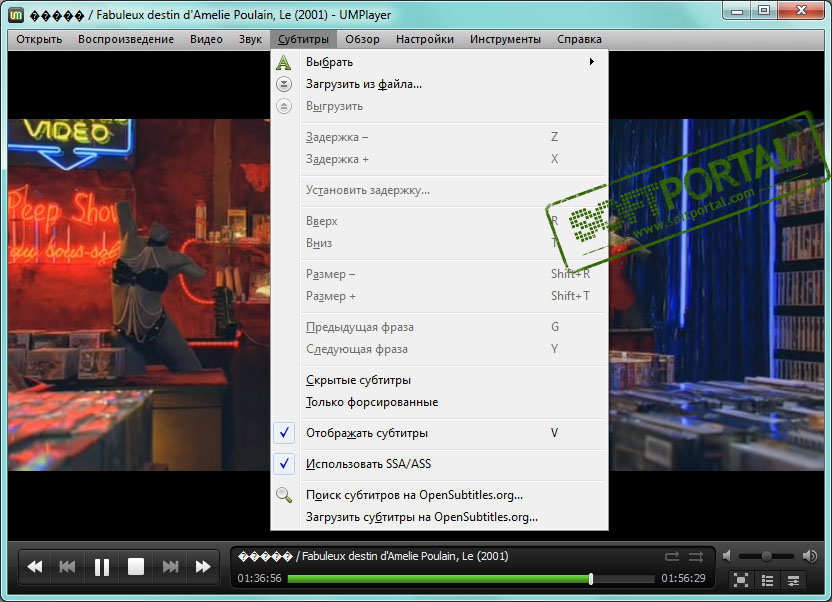Click the magnifier icon for OpenSubtitles search
The image size is (832, 602).
pos(284,495)
